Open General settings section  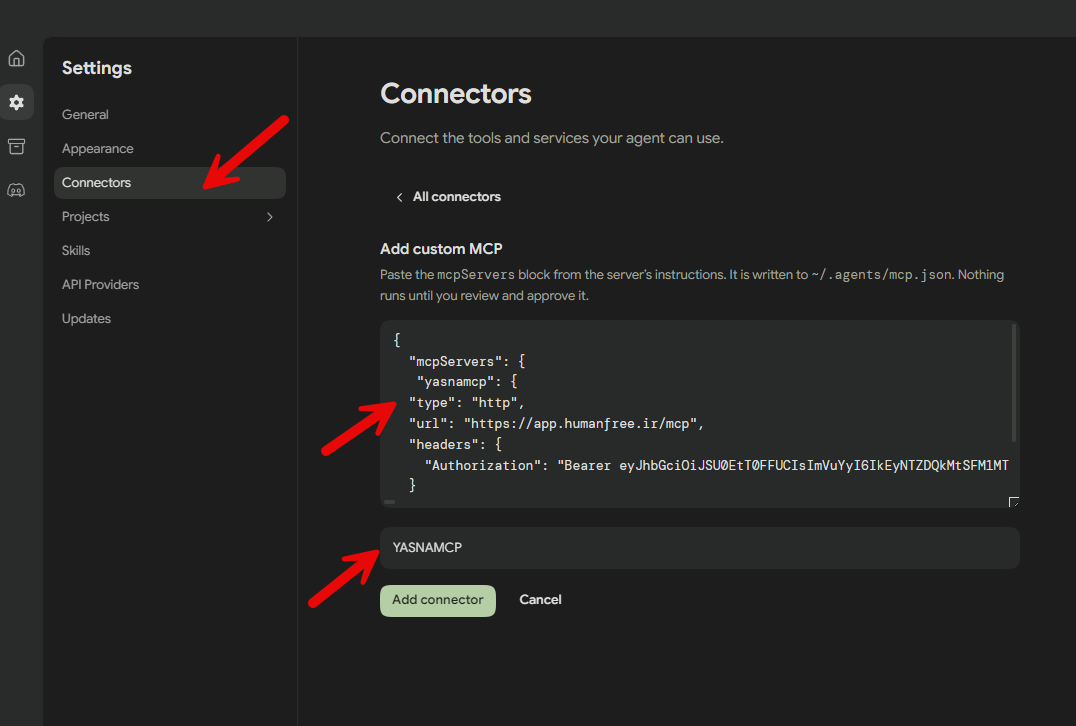[x=85, y=115]
